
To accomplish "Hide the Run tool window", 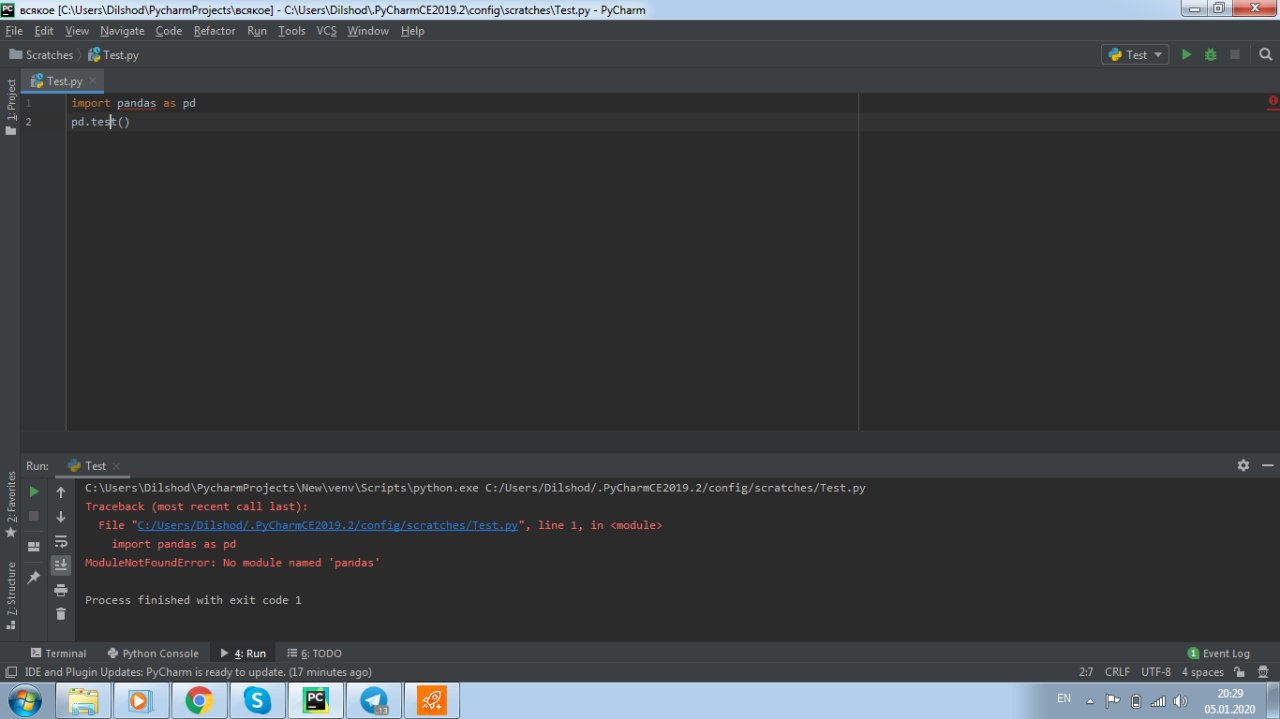I will click(x=1268, y=466).
